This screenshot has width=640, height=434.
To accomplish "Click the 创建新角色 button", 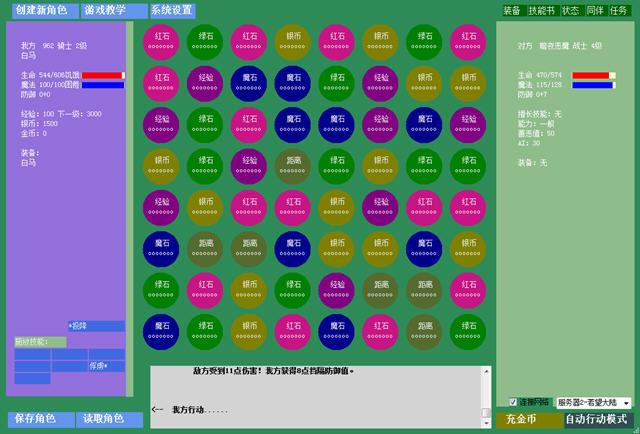I will [41, 10].
